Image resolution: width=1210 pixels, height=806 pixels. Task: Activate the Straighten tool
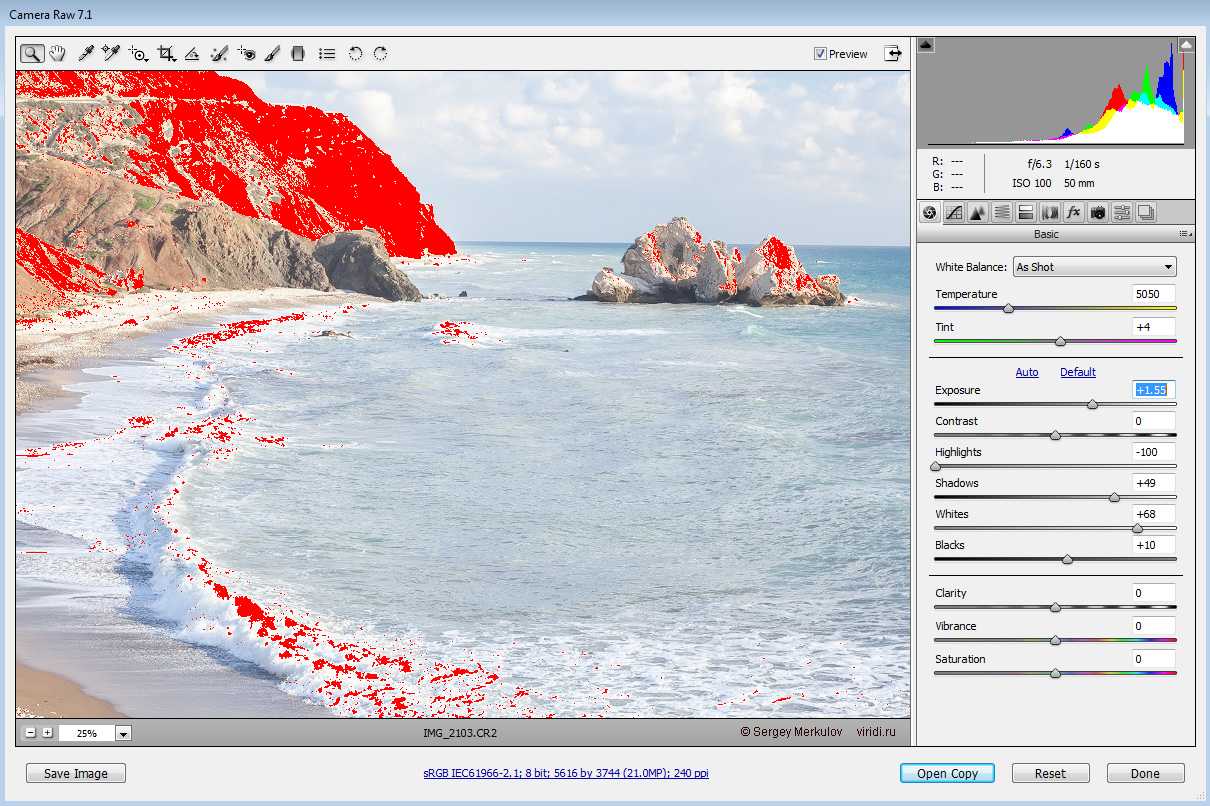(193, 54)
